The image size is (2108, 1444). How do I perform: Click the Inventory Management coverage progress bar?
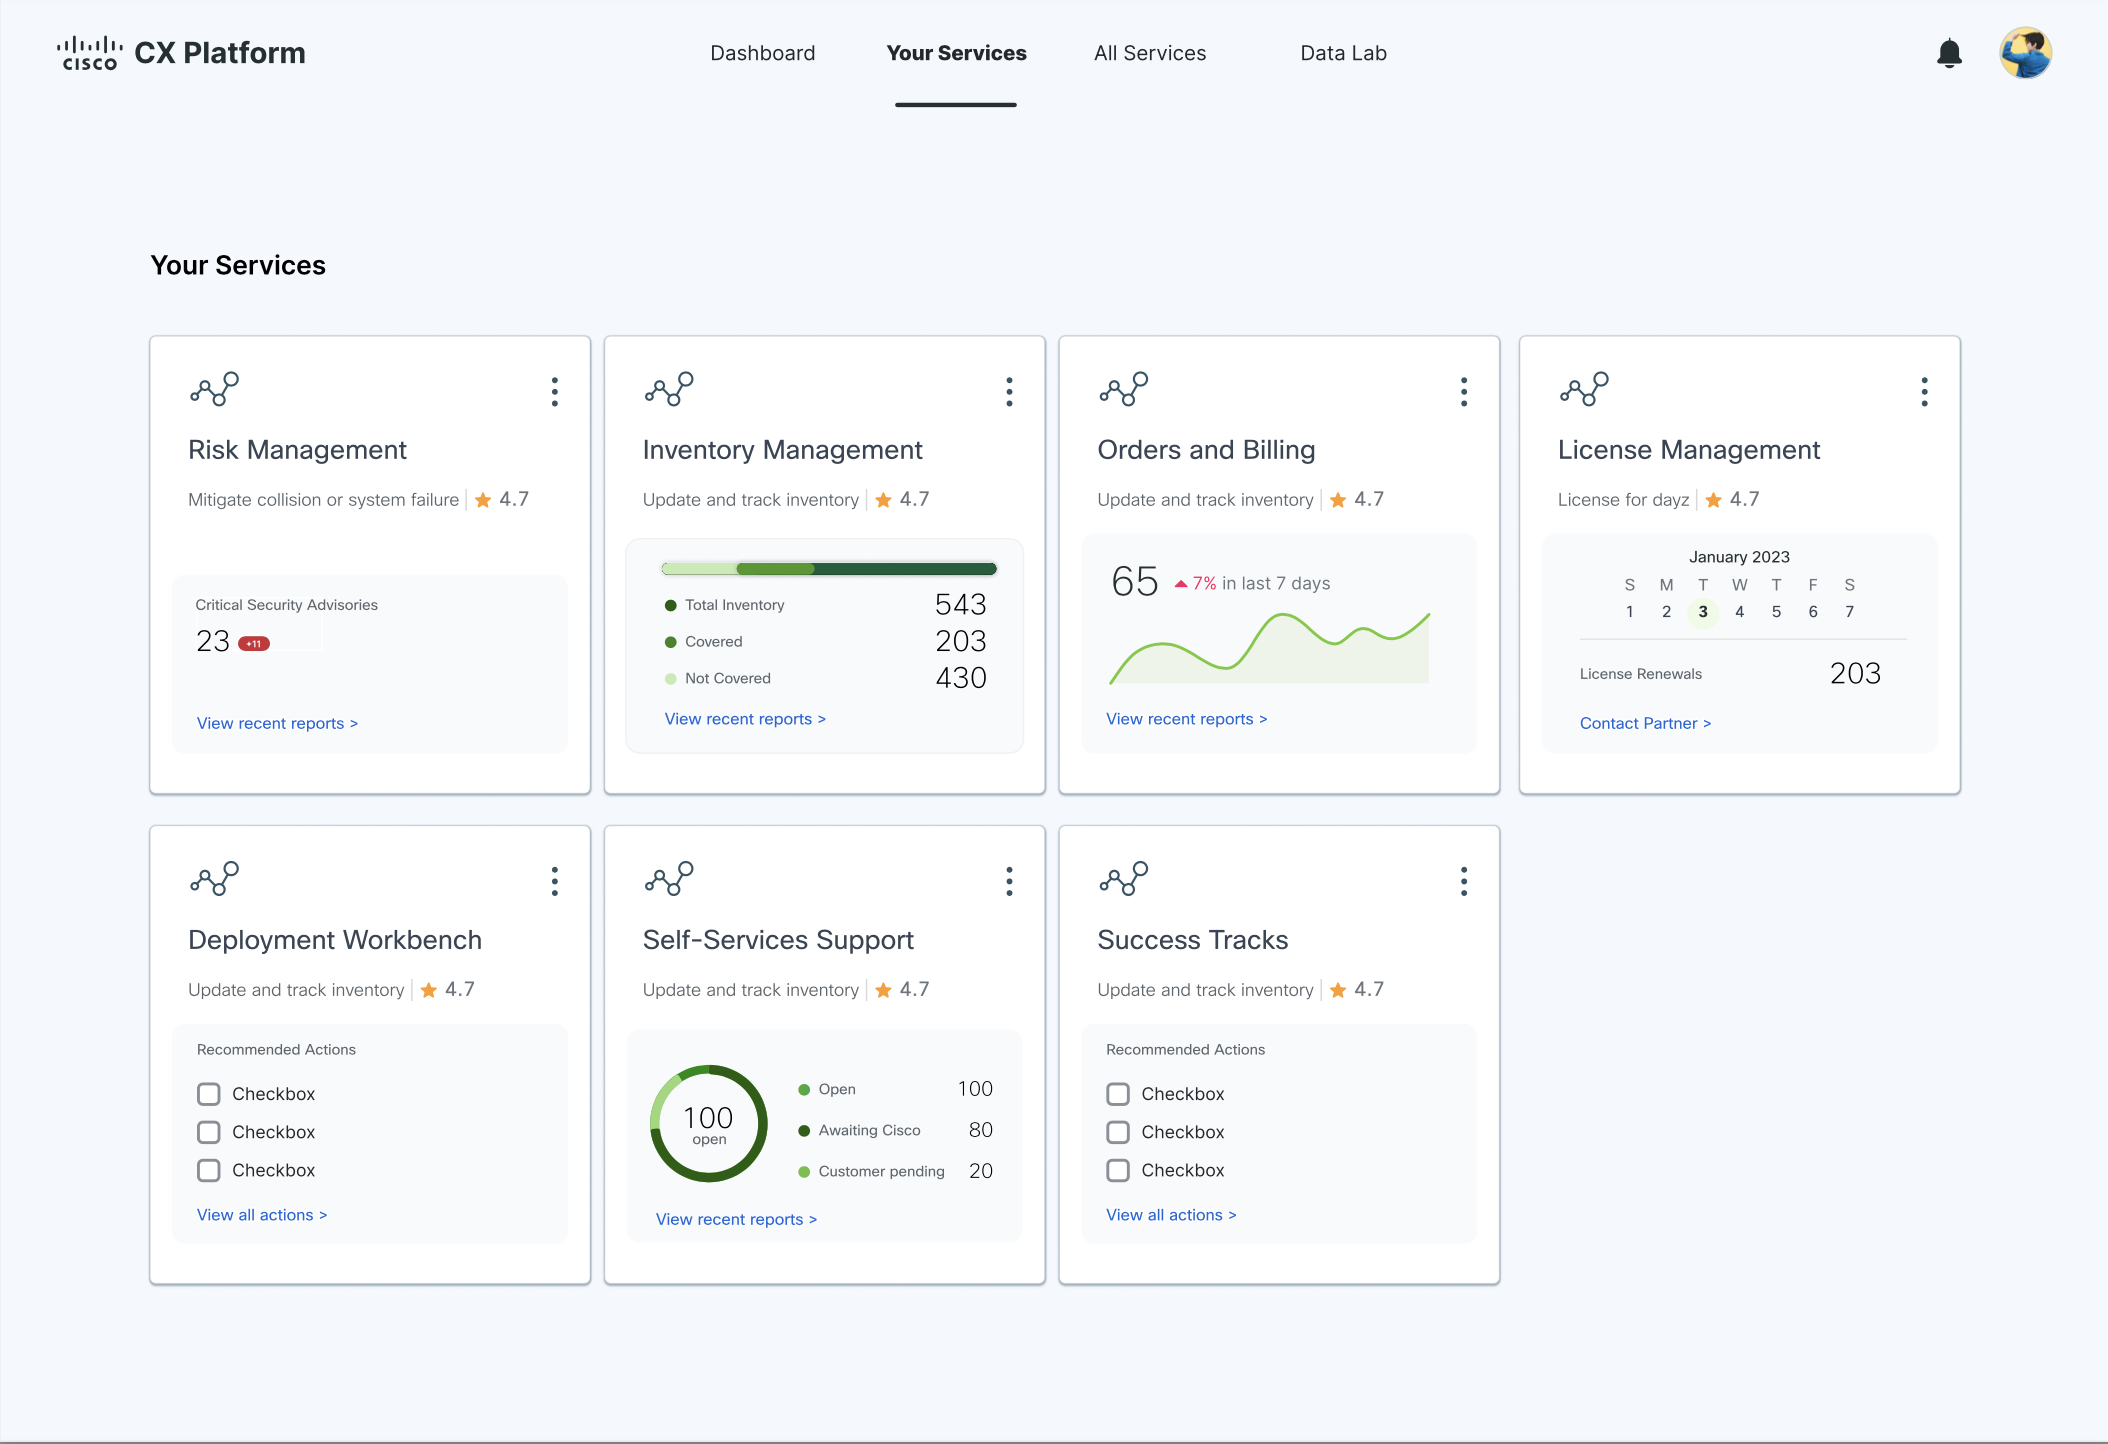click(828, 569)
